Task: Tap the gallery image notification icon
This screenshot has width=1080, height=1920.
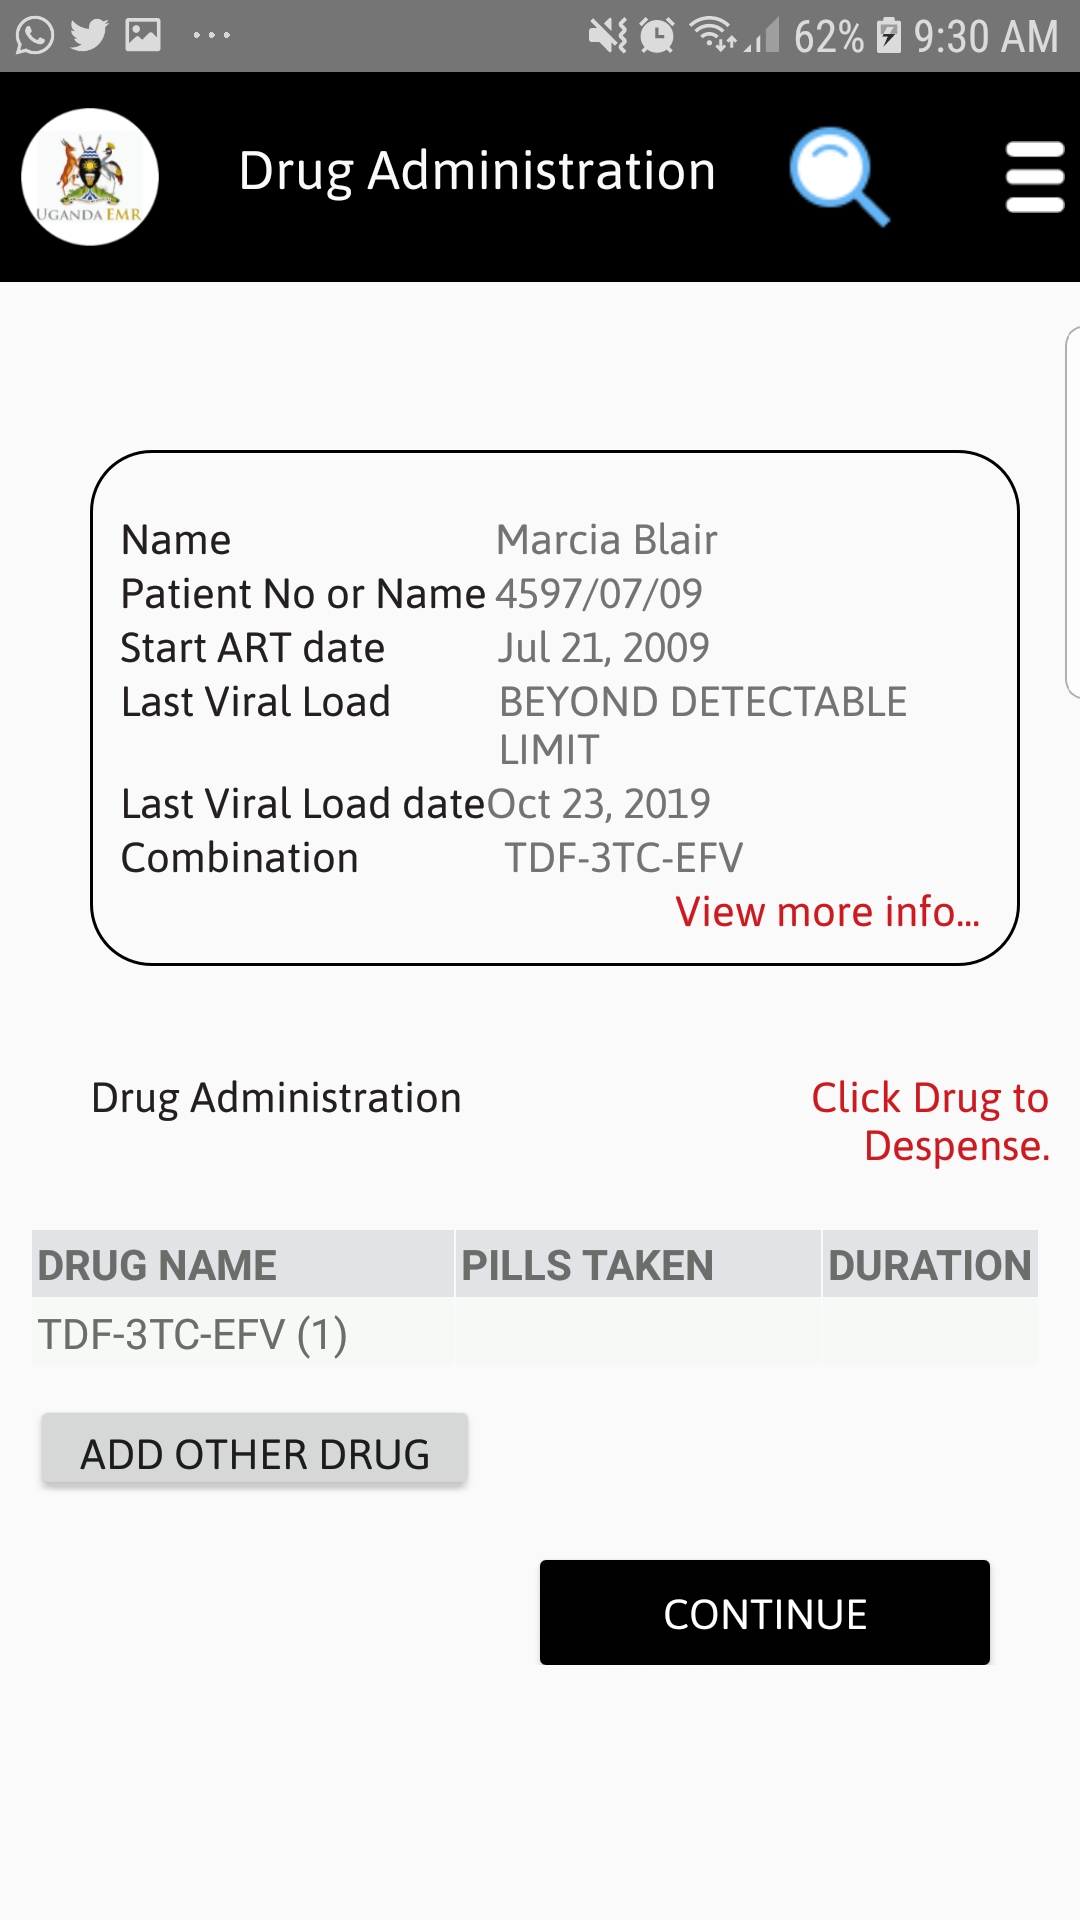Action: coord(143,36)
